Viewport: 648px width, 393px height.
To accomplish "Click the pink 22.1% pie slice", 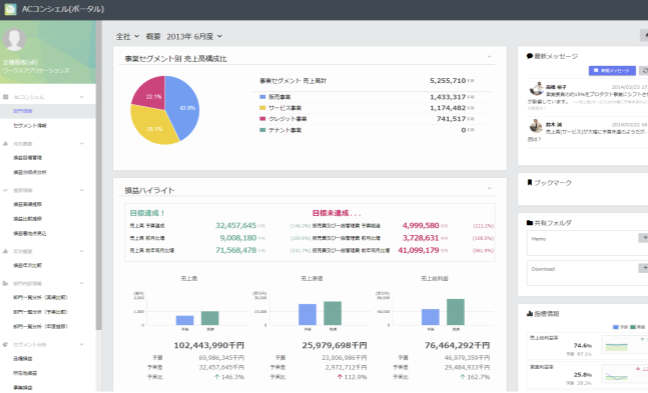I will (x=151, y=94).
